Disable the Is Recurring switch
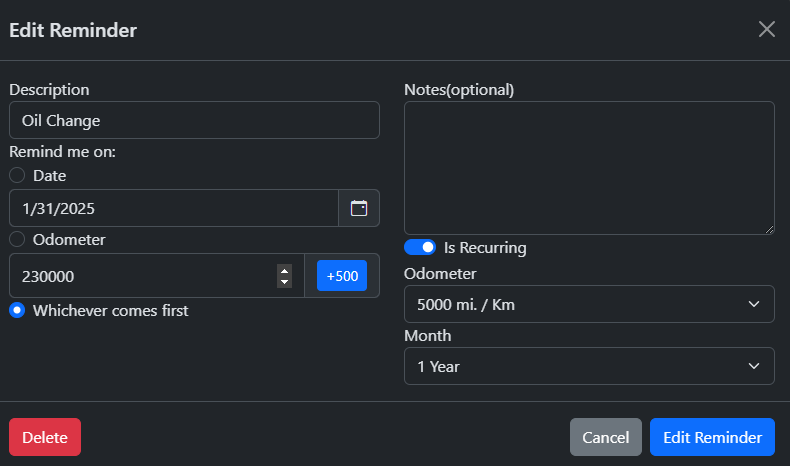Viewport: 790px width, 466px height. tap(420, 247)
